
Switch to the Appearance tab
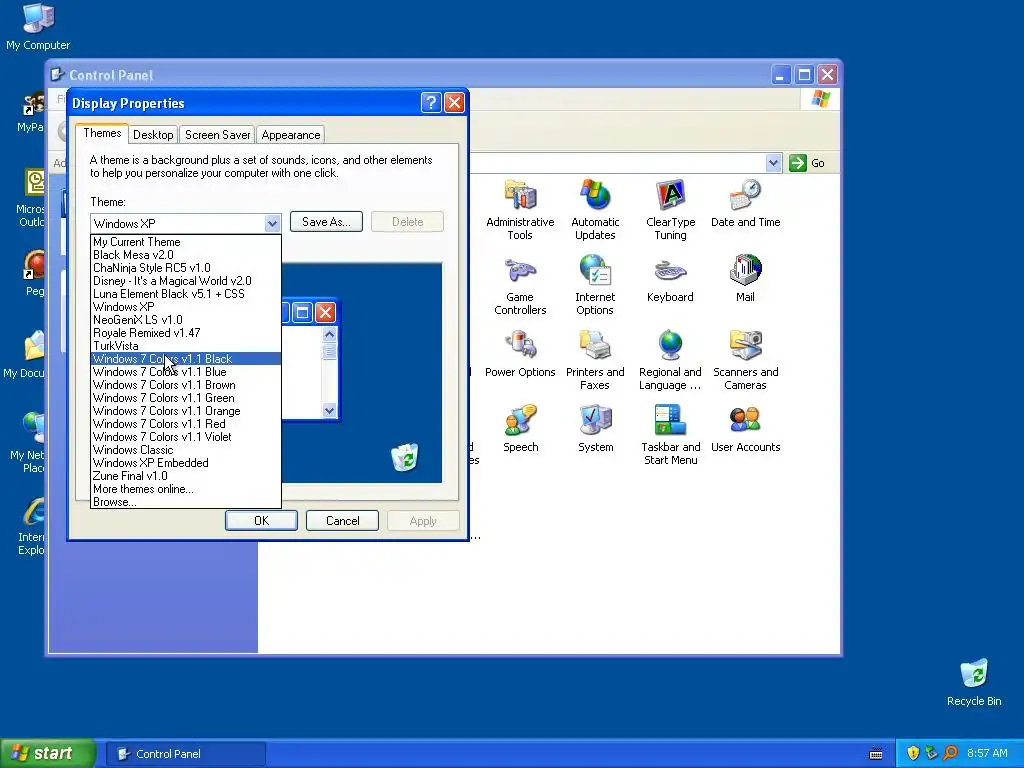[x=291, y=135]
